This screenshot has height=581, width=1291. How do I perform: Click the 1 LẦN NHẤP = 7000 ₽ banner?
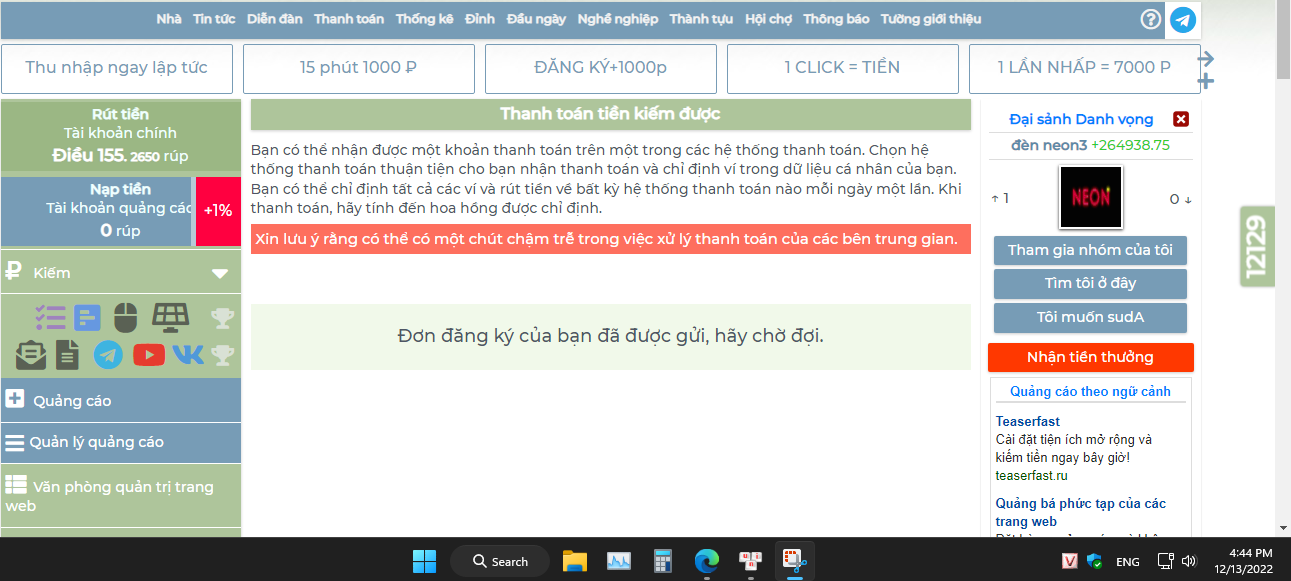click(x=1084, y=68)
